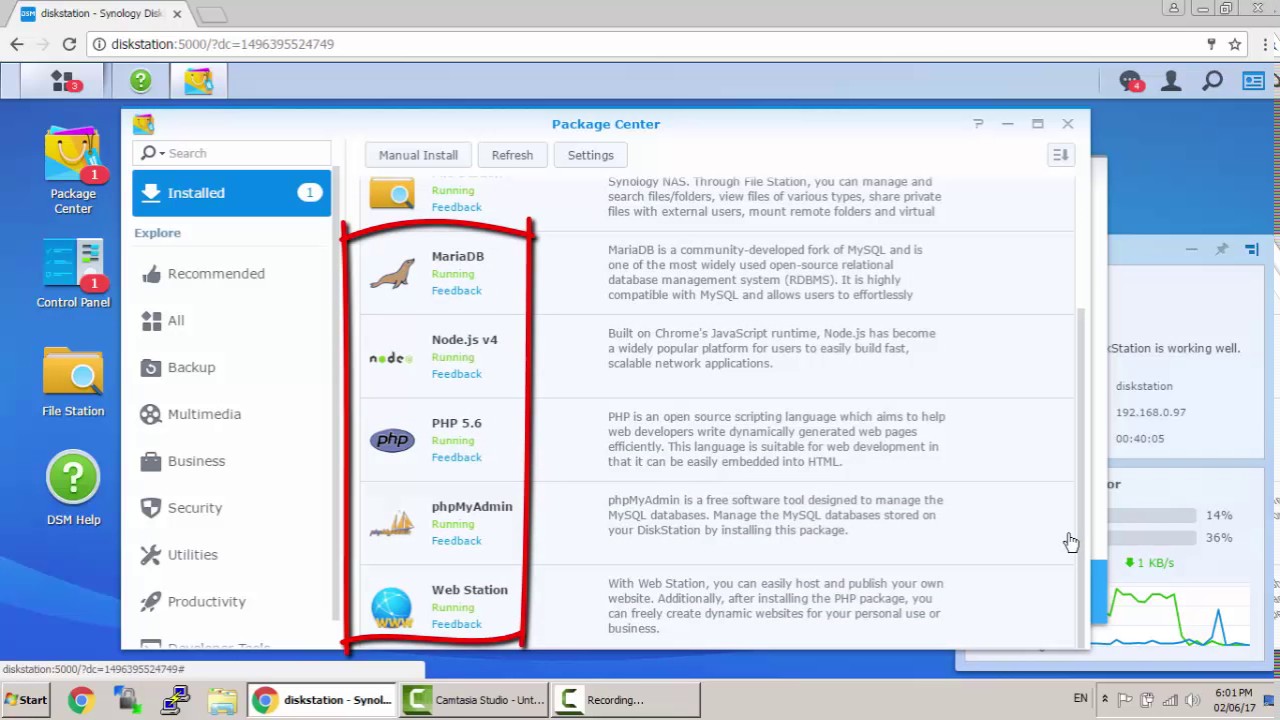
Task: Click the Refresh button
Action: click(x=512, y=155)
